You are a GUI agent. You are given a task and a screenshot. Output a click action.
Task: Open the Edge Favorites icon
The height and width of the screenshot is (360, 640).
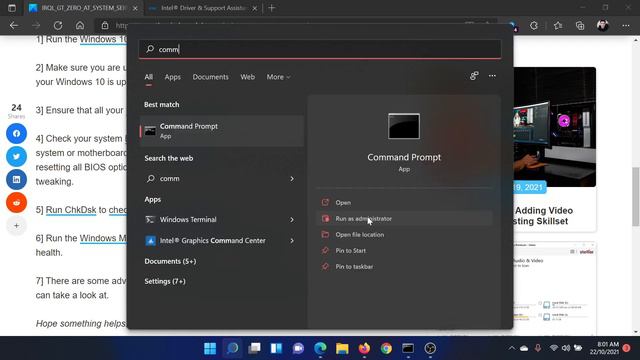[558, 25]
